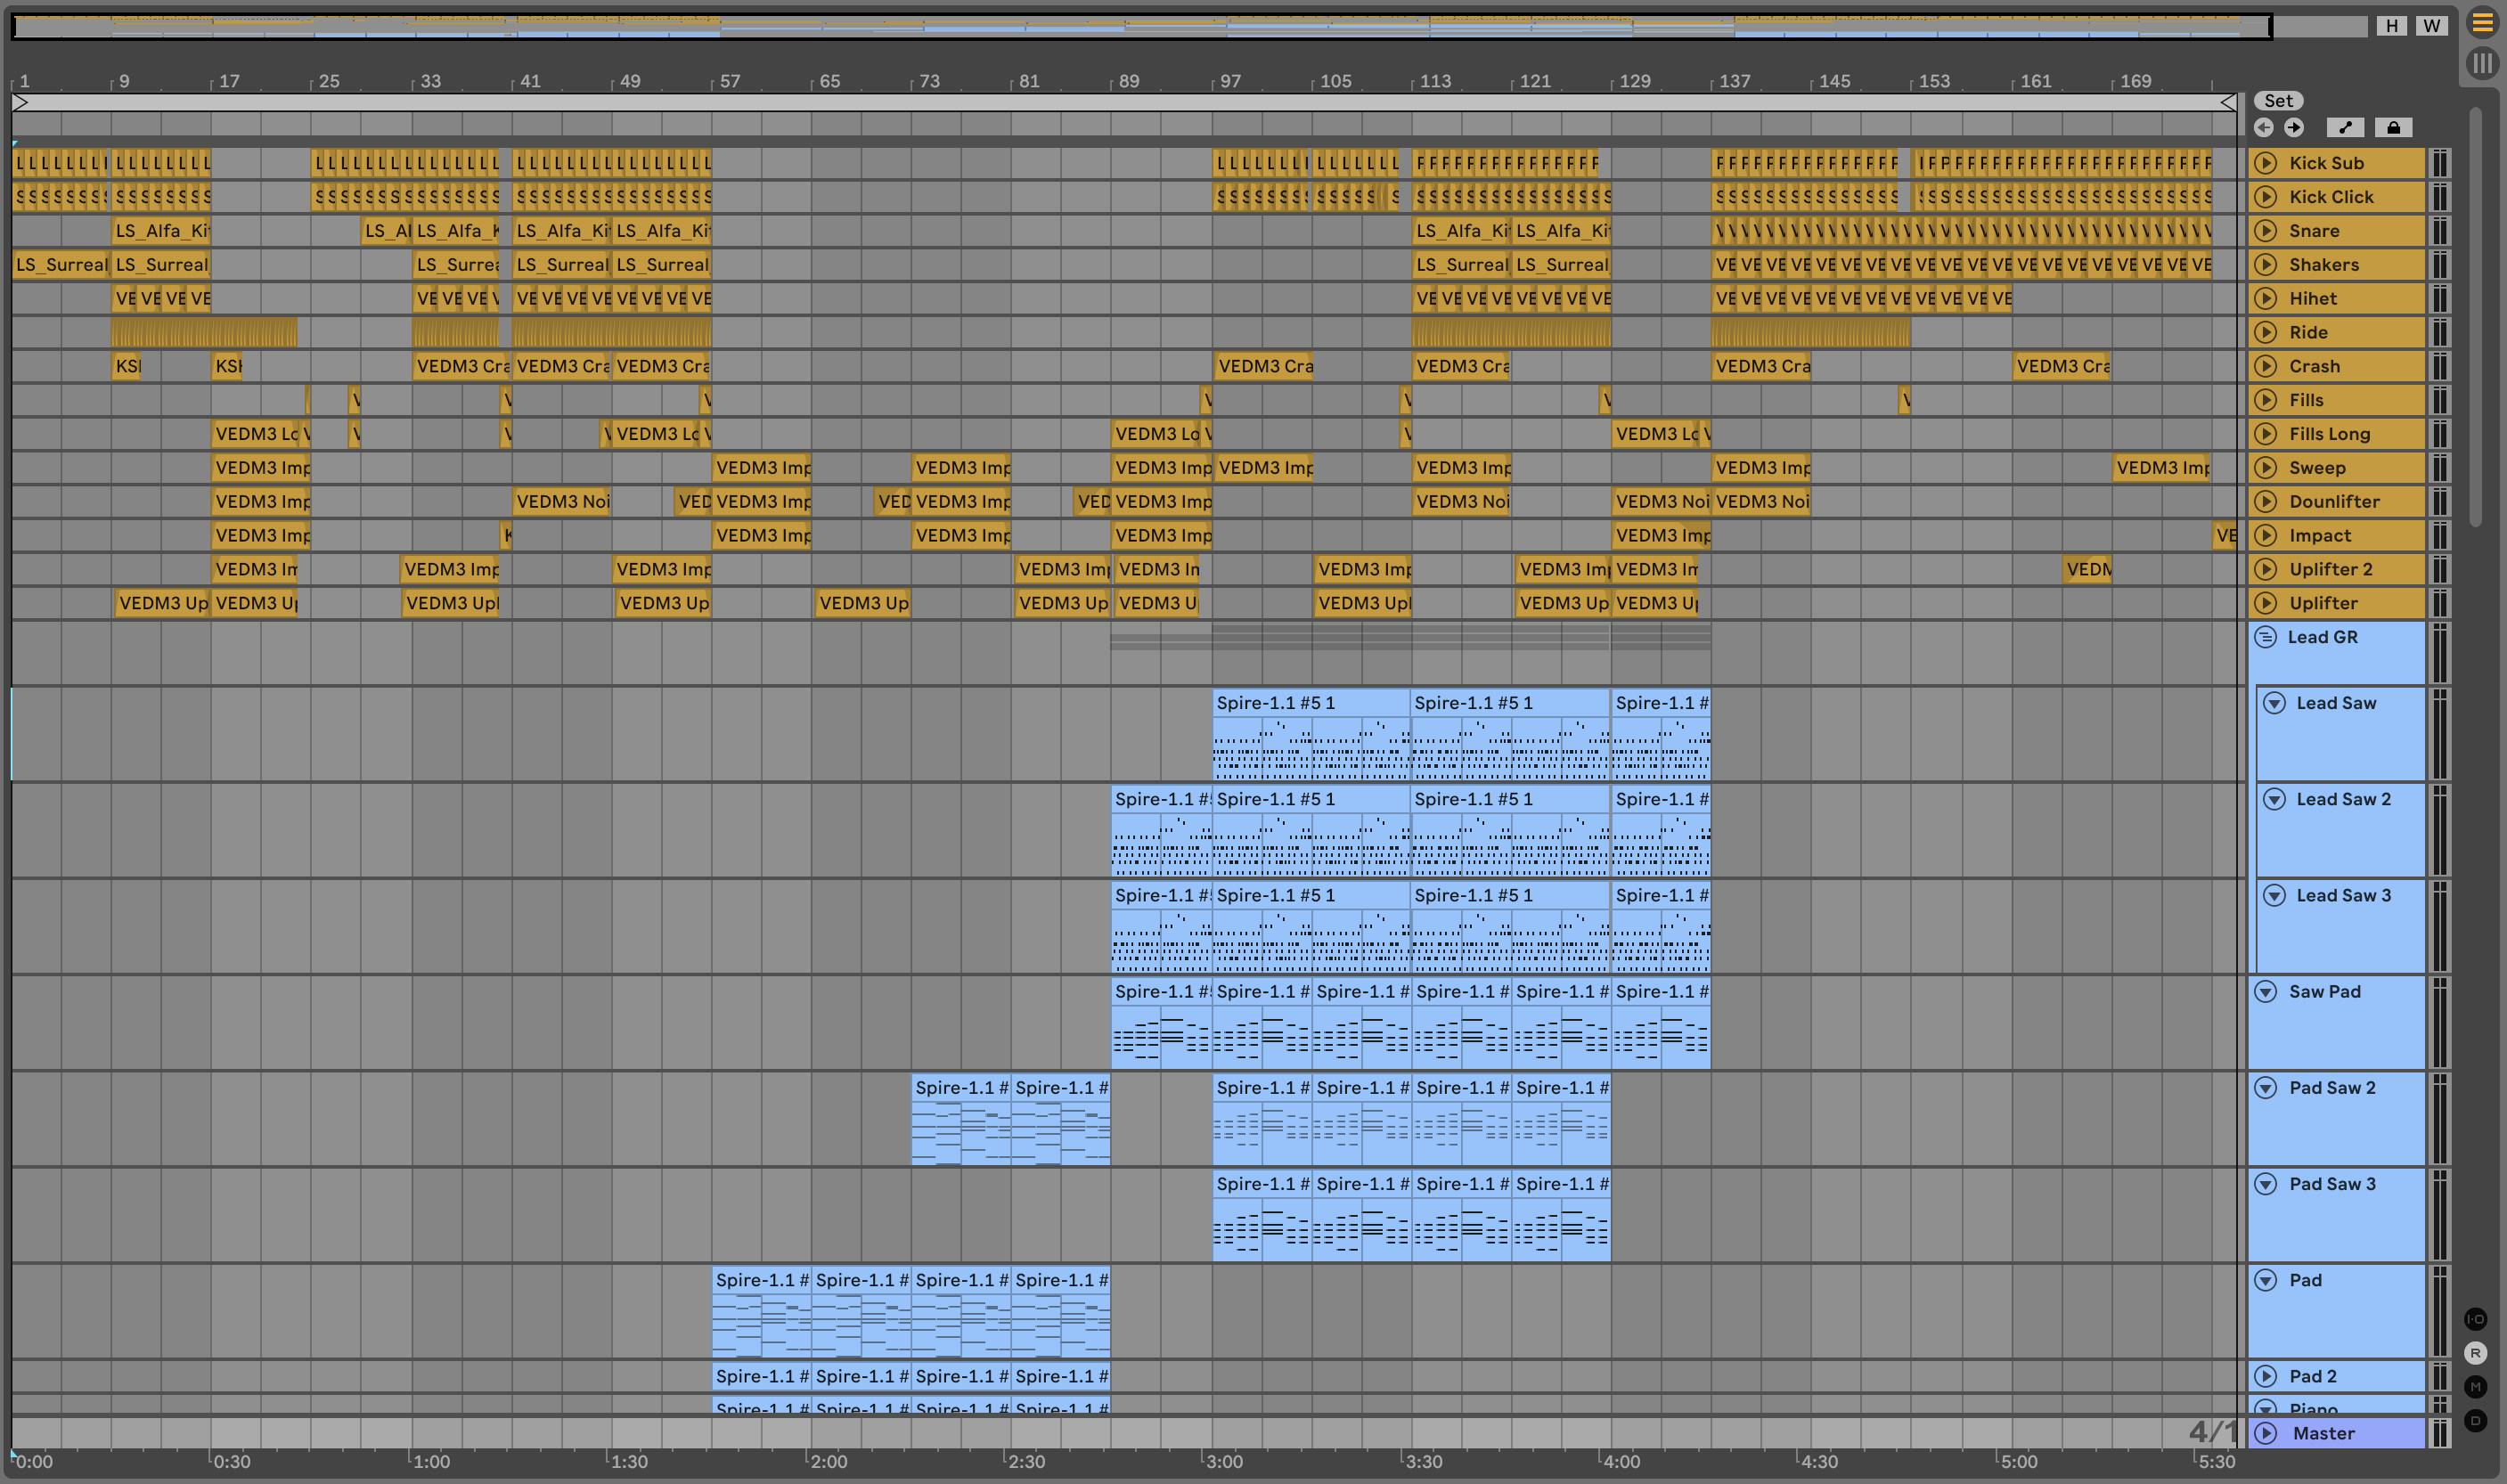
Task: Collapse the Saw Pad track
Action: [2266, 992]
